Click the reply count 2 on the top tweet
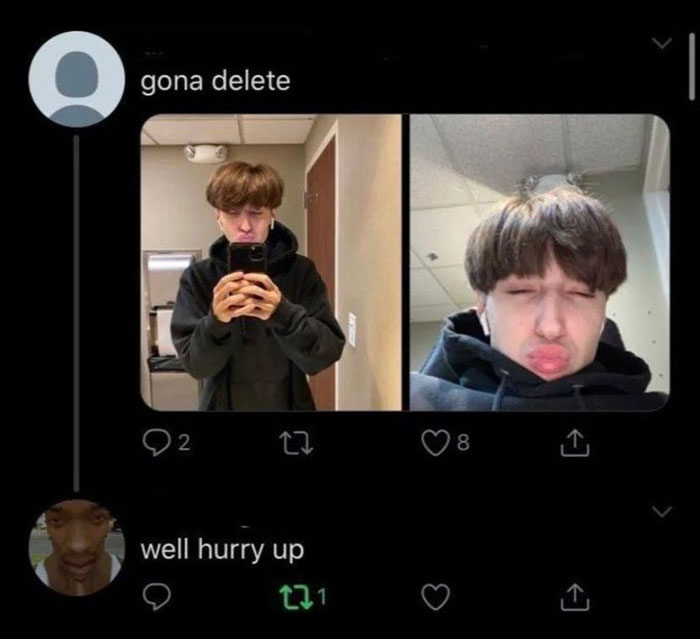This screenshot has height=639, width=700. [x=184, y=443]
